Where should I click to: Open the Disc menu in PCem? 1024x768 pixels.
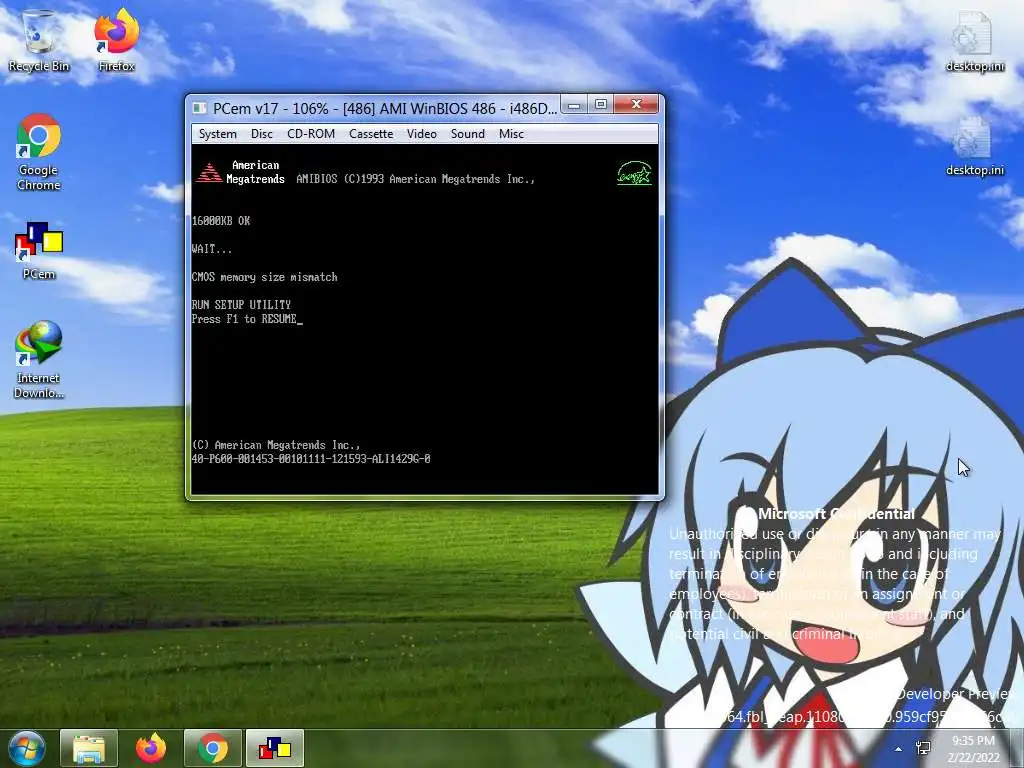pos(261,134)
